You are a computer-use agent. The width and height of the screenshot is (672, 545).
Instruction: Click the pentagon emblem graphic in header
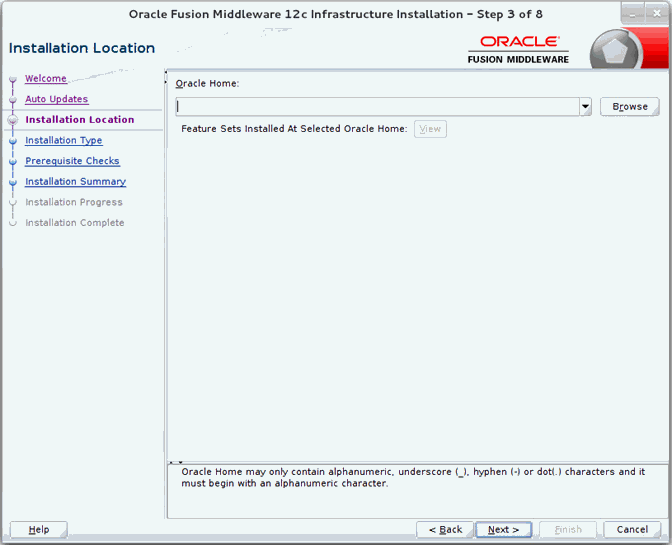[615, 51]
